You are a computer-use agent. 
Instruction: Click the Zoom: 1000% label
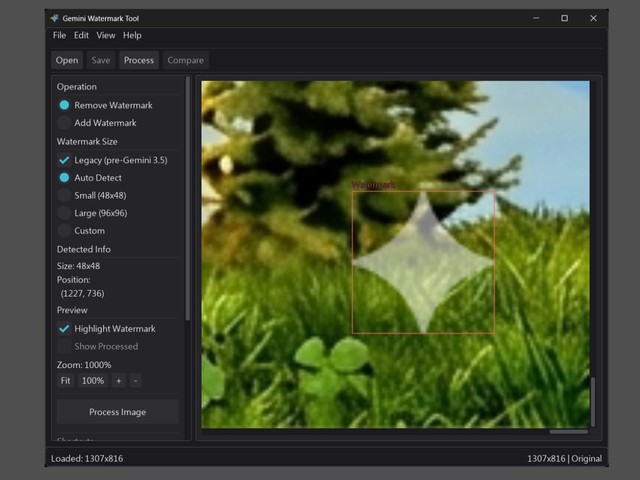pos(84,365)
